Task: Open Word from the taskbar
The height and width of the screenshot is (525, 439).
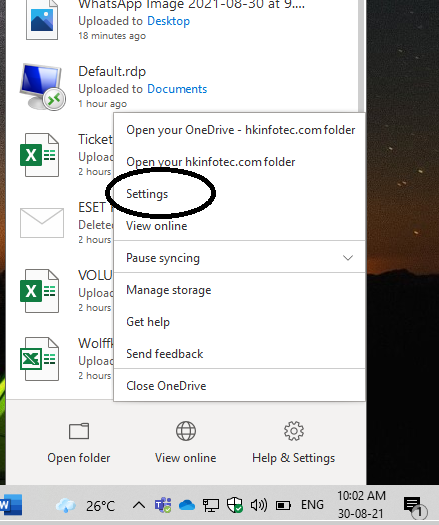Action: [x=11, y=505]
